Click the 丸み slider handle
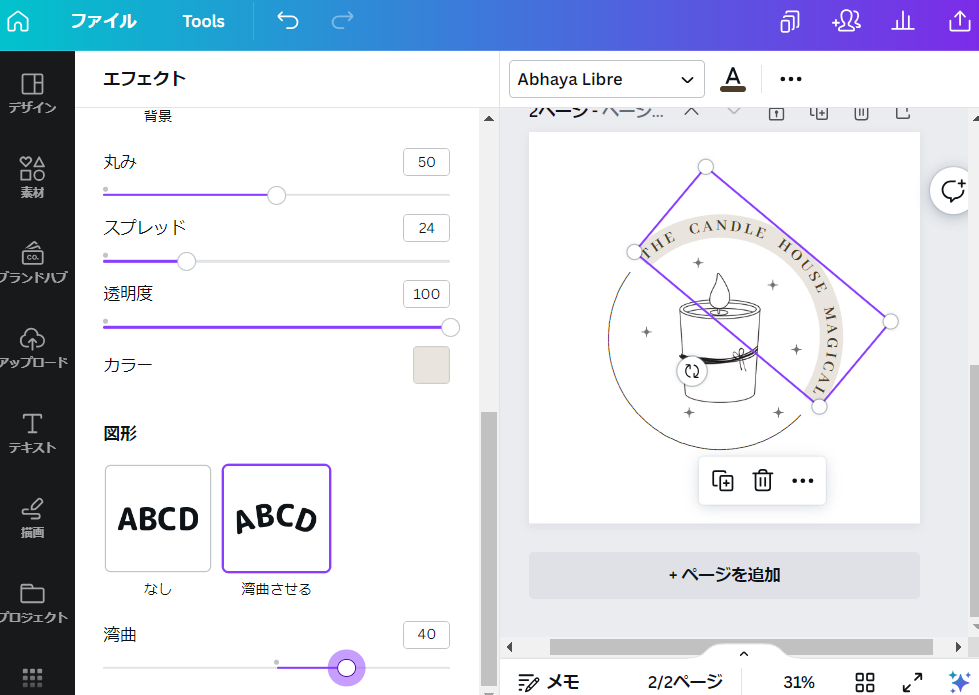Viewport: 979px width, 695px height. click(277, 195)
